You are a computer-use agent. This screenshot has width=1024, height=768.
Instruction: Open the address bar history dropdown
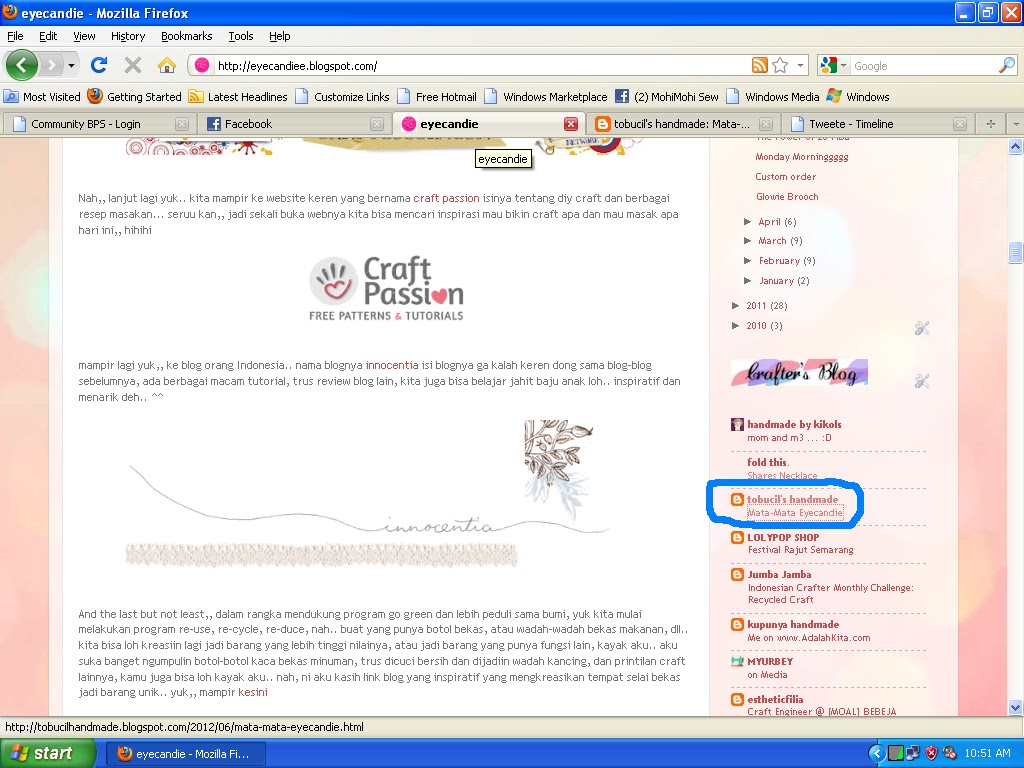pos(800,65)
